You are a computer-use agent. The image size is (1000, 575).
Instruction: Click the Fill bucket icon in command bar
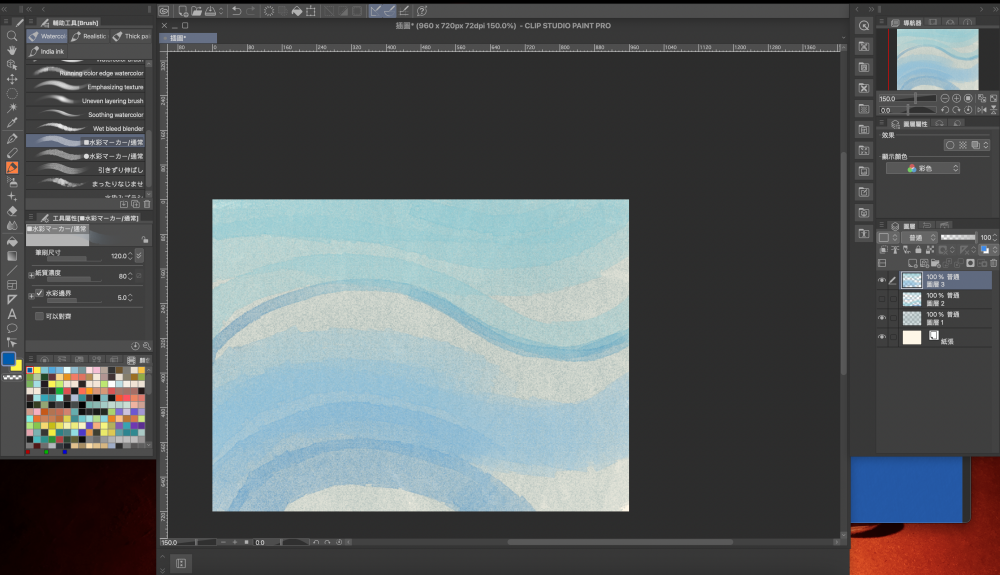[x=297, y=11]
